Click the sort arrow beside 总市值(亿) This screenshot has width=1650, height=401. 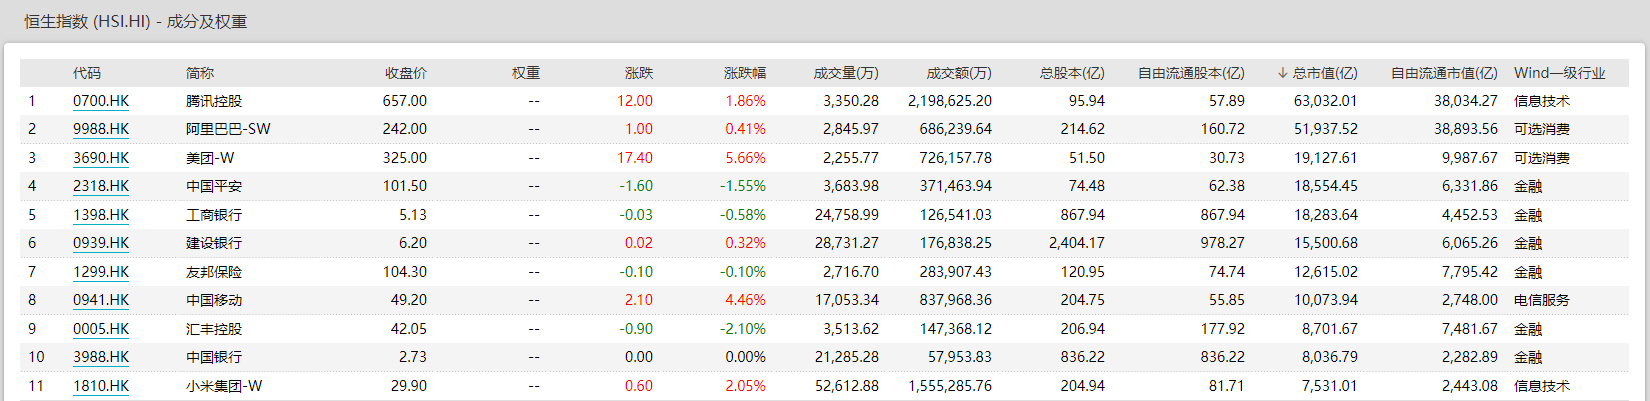click(1282, 73)
